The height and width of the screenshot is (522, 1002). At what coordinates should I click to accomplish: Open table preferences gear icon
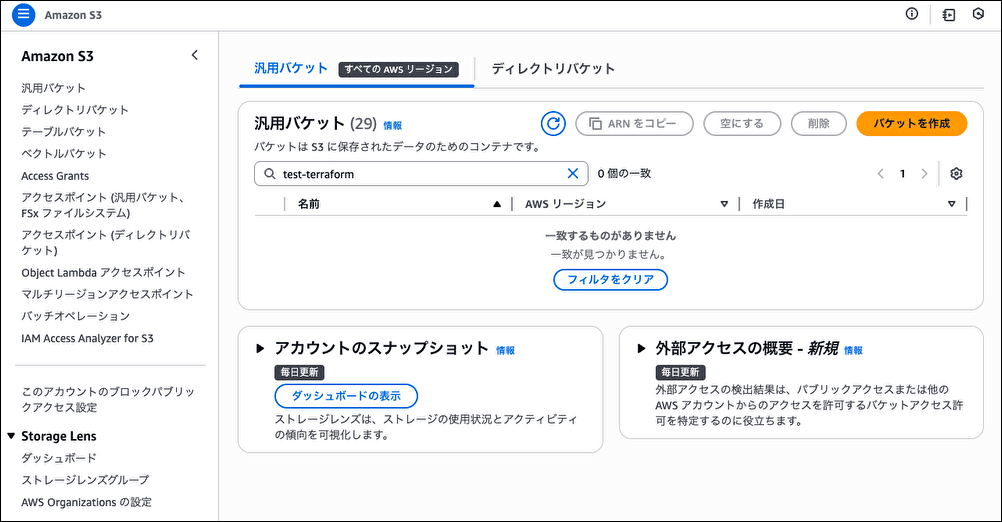(956, 174)
